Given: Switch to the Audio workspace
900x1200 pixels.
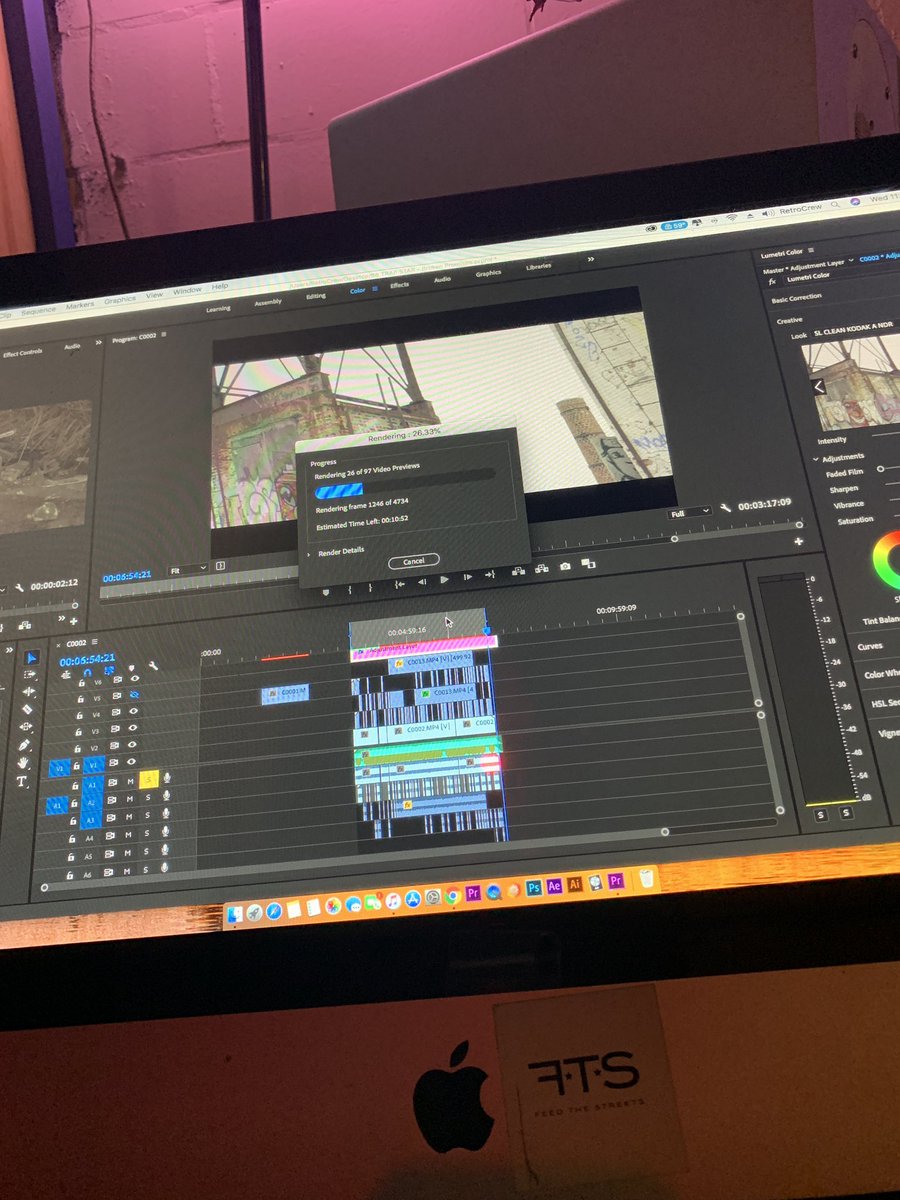Looking at the screenshot, I should click(x=442, y=279).
